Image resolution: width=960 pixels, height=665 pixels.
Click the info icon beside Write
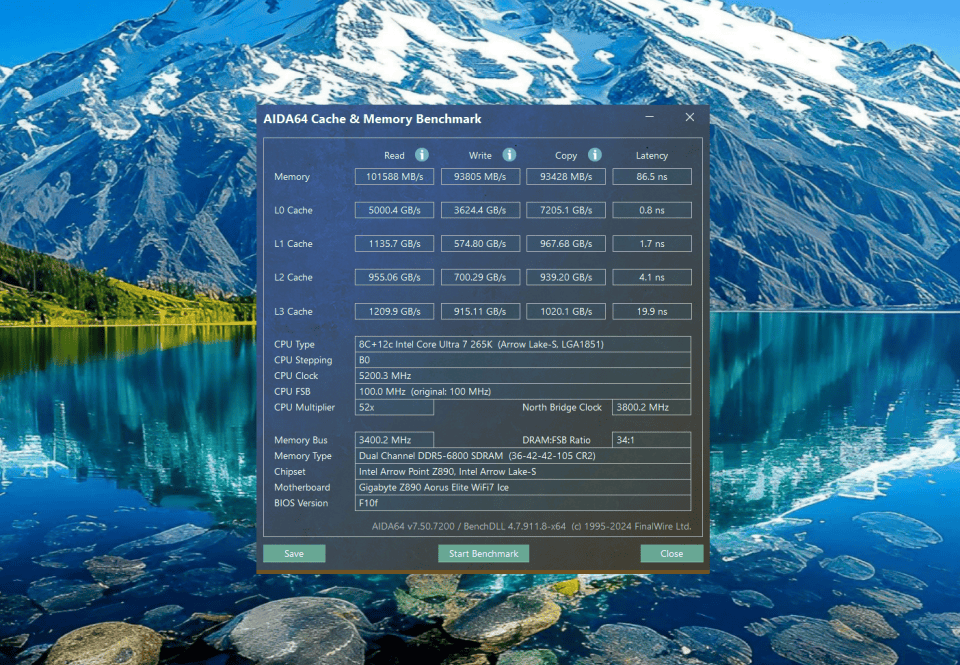tap(509, 155)
